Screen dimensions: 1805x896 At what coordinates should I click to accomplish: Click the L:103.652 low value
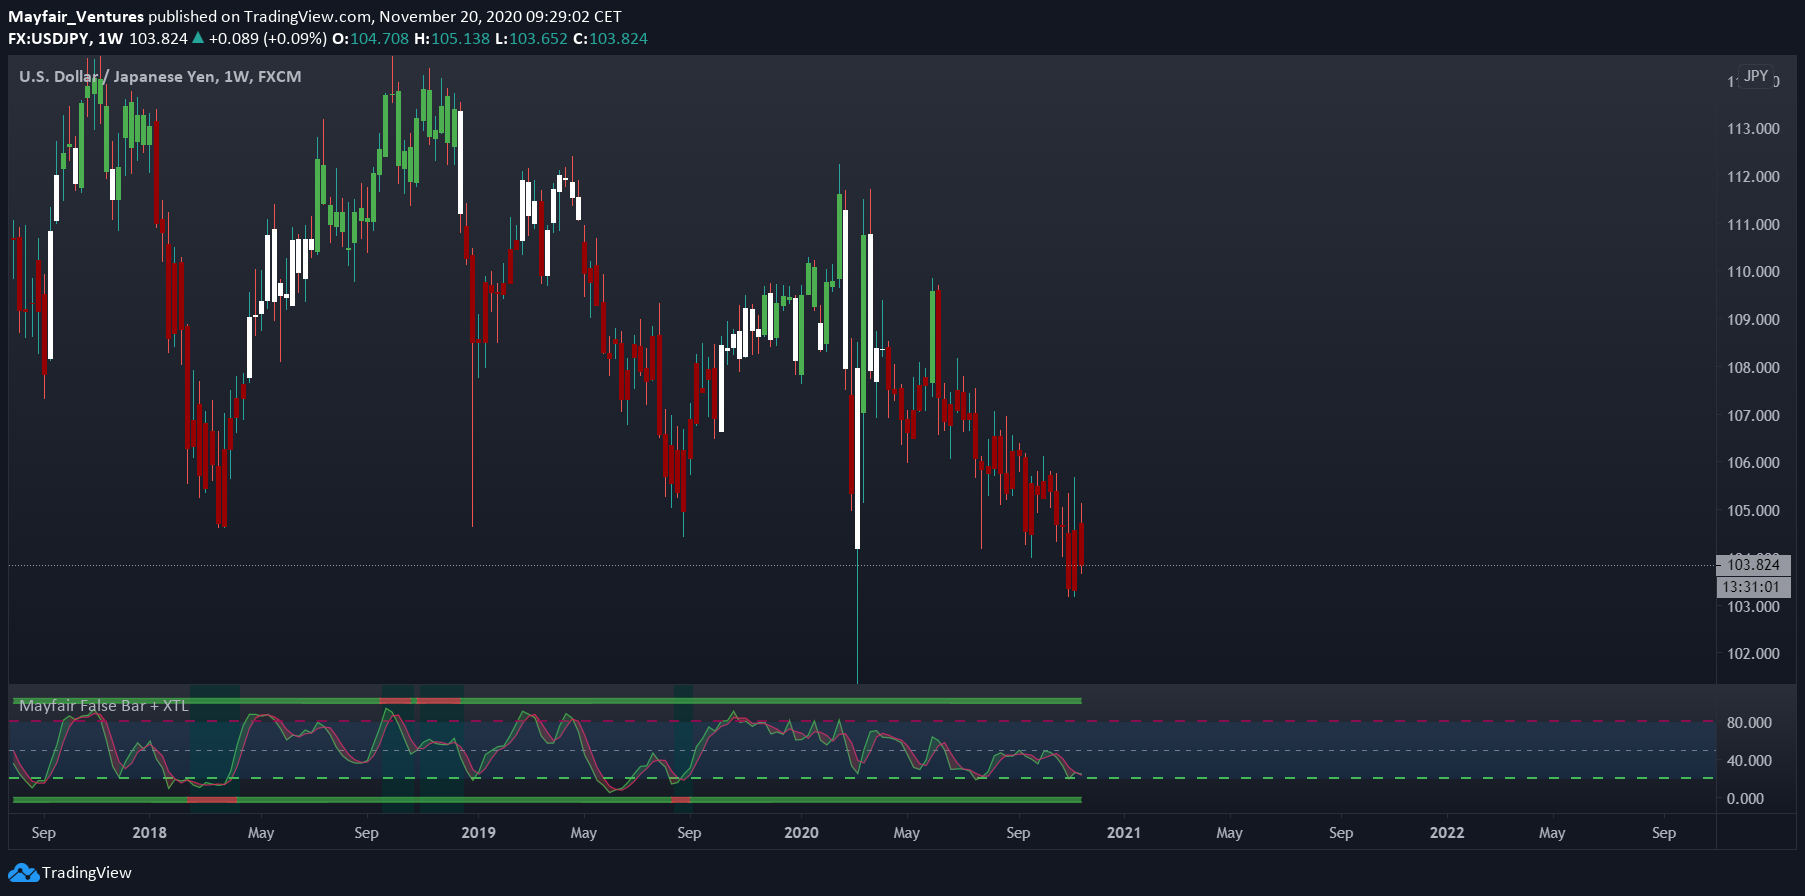531,38
